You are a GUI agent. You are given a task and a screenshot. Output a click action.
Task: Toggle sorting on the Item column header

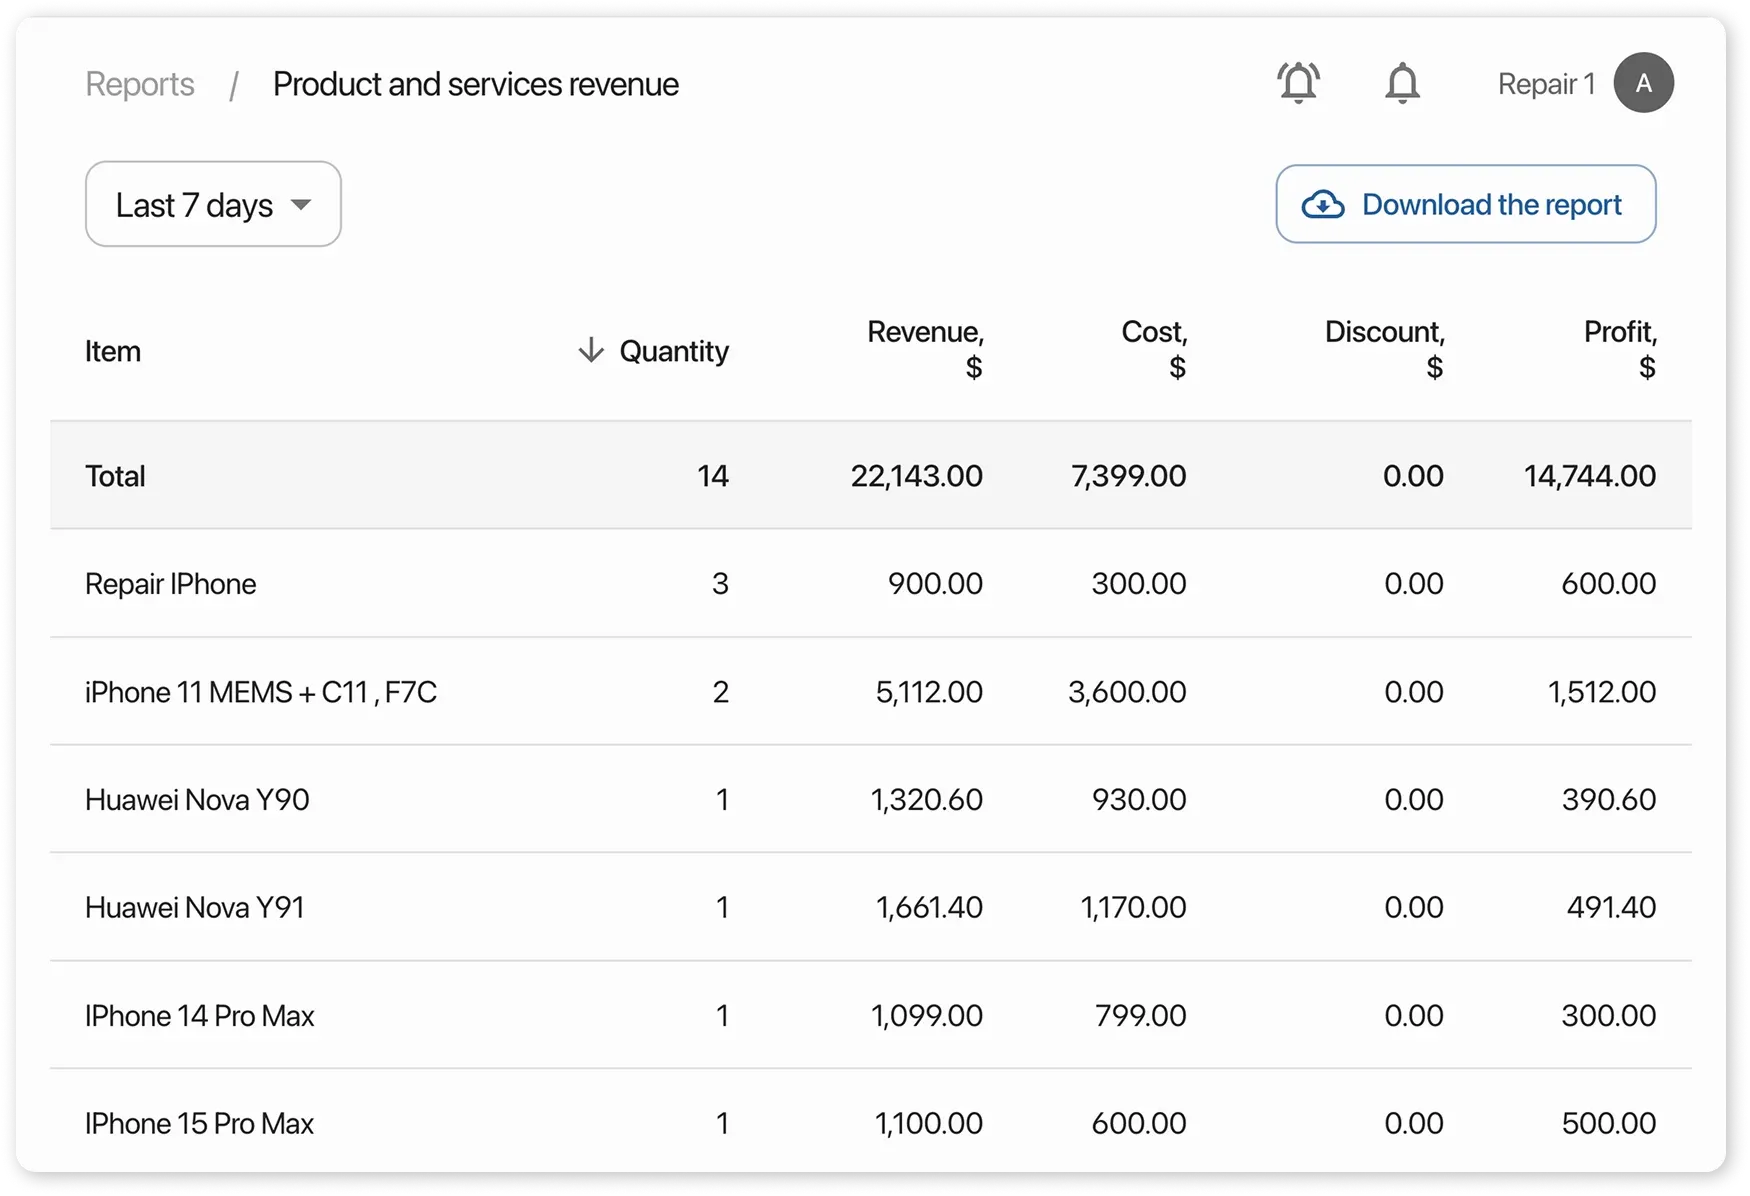pos(112,351)
